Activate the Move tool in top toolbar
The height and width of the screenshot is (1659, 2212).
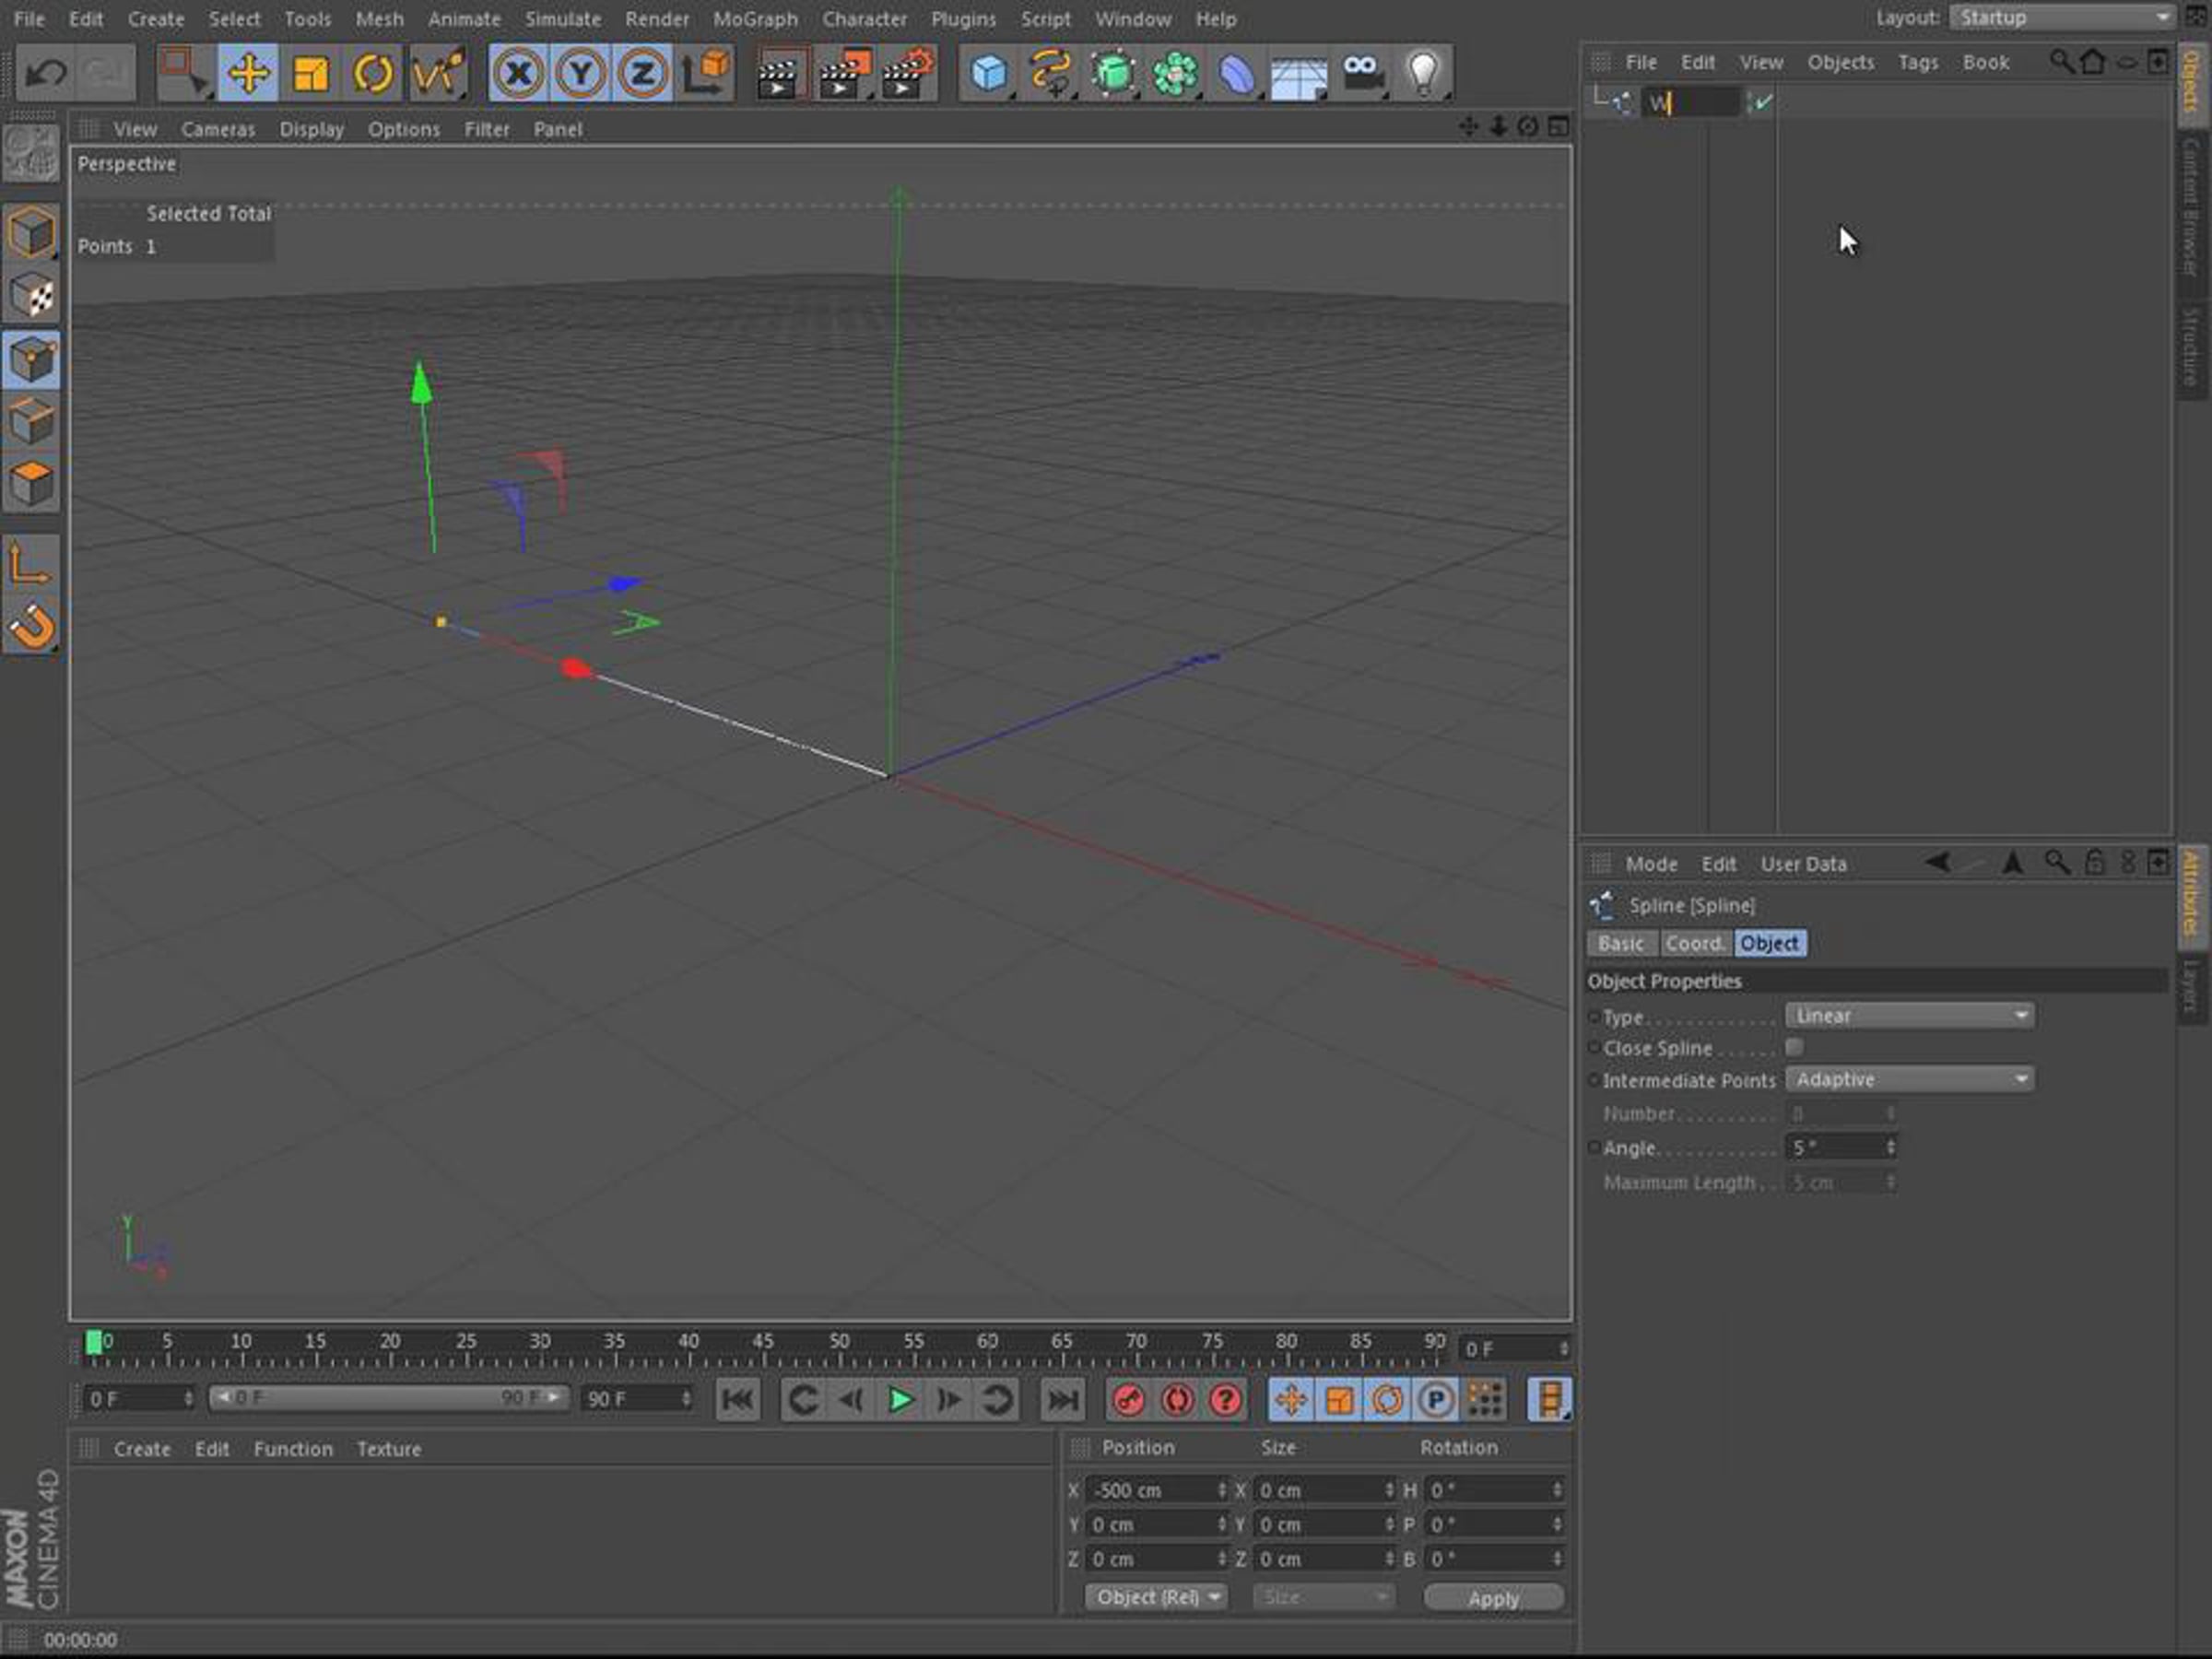click(247, 73)
